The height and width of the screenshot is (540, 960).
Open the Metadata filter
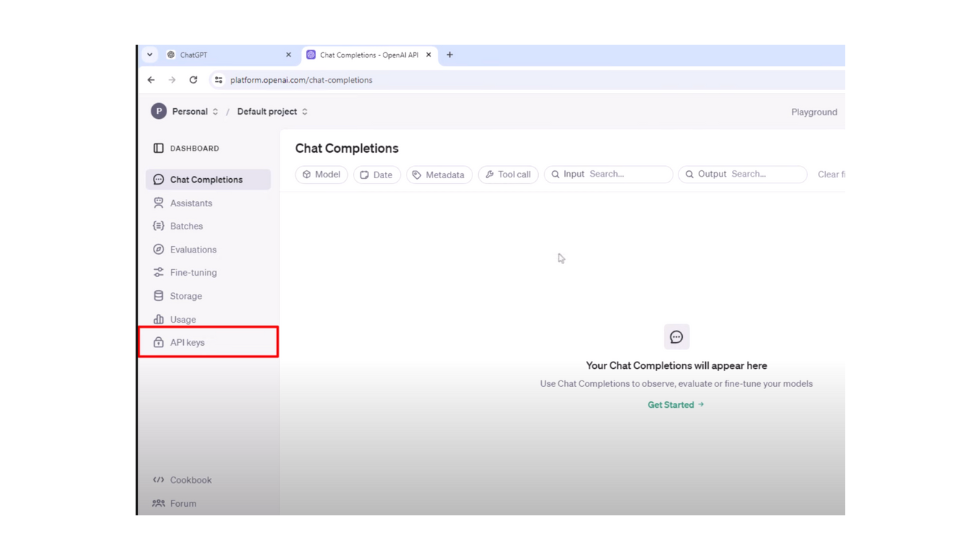[x=439, y=174]
